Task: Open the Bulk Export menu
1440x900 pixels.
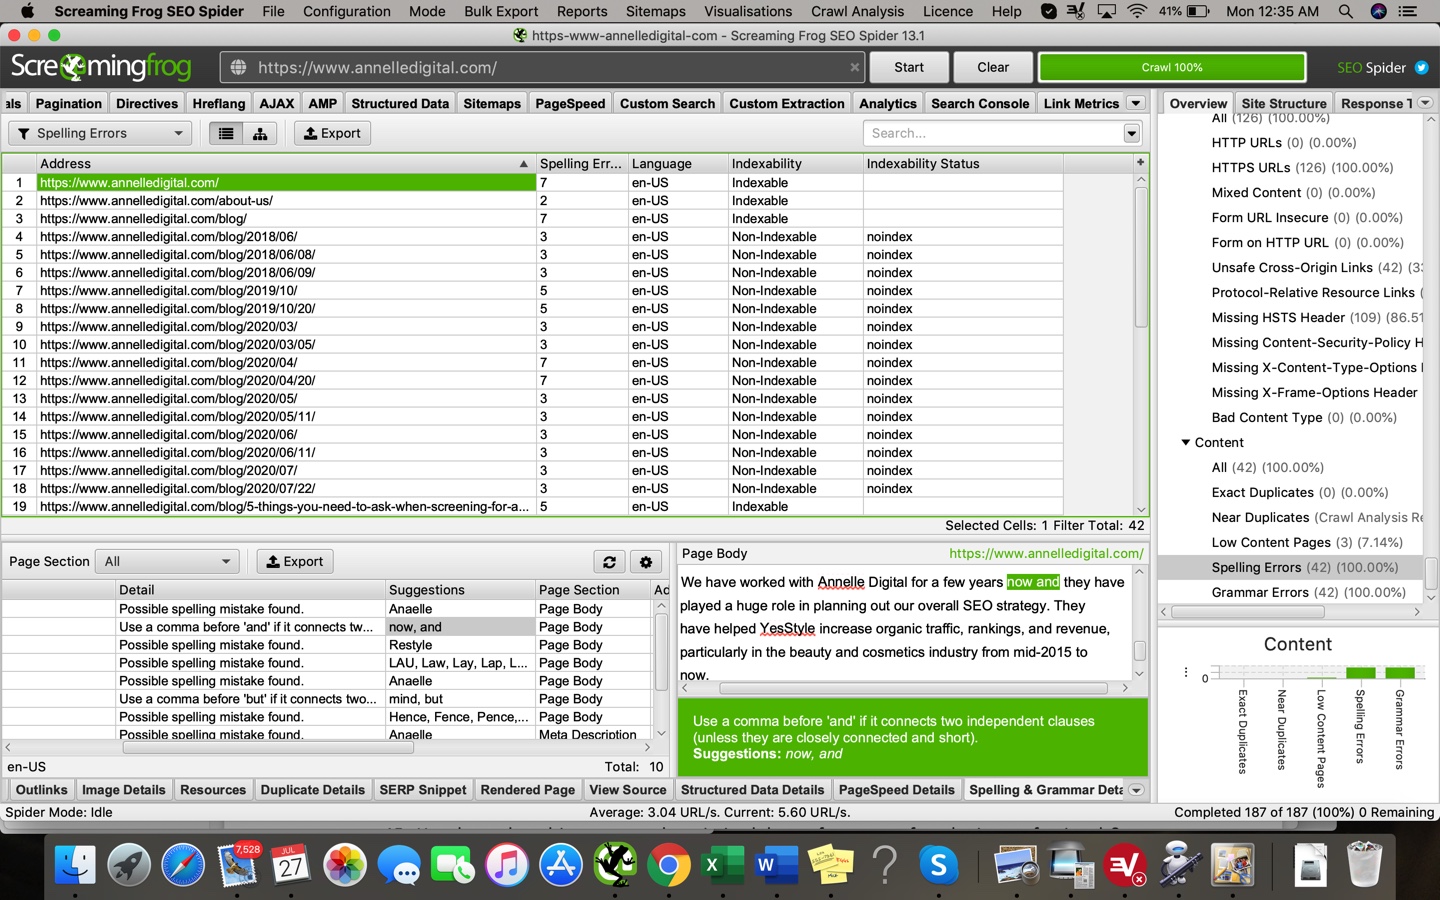Action: tap(501, 11)
